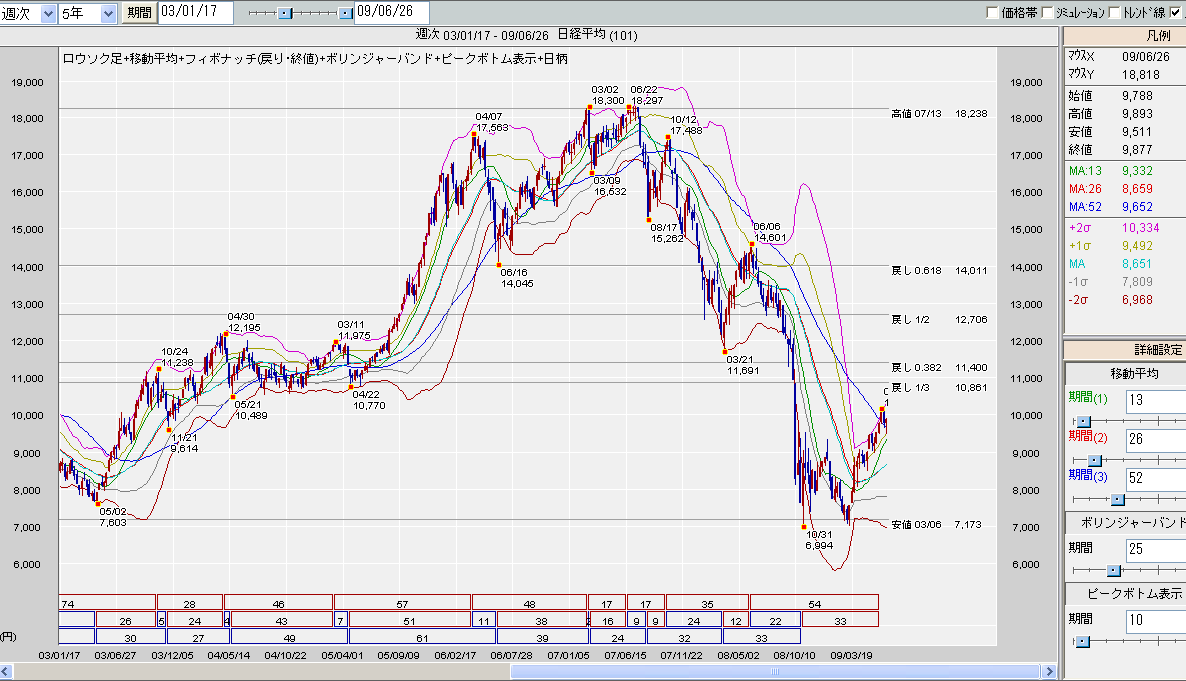Image resolution: width=1186 pixels, height=681 pixels.
Task: Click the horizontal scrollbar thumb
Action: pyautogui.click(x=775, y=671)
